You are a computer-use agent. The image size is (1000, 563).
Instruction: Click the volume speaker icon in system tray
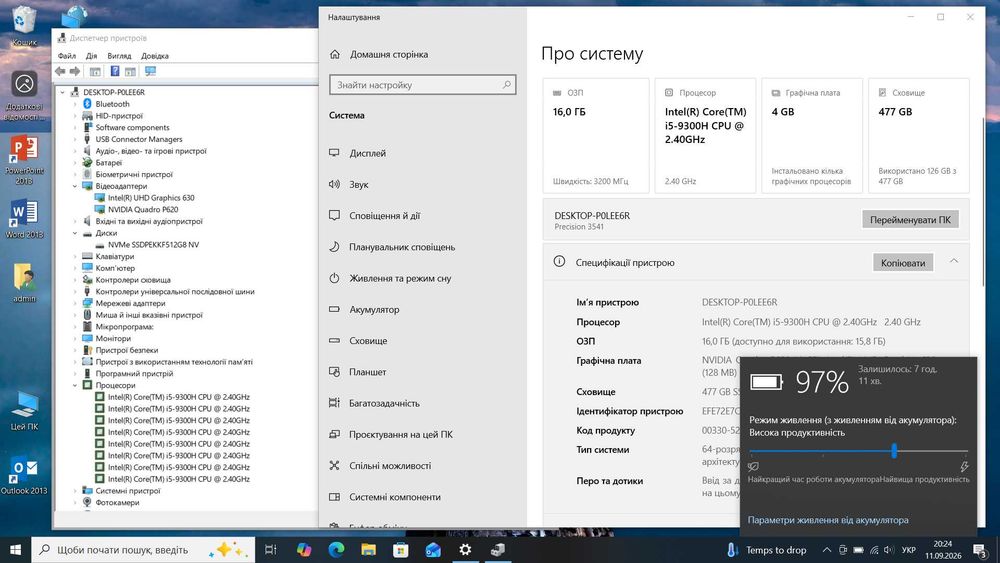(x=889, y=550)
